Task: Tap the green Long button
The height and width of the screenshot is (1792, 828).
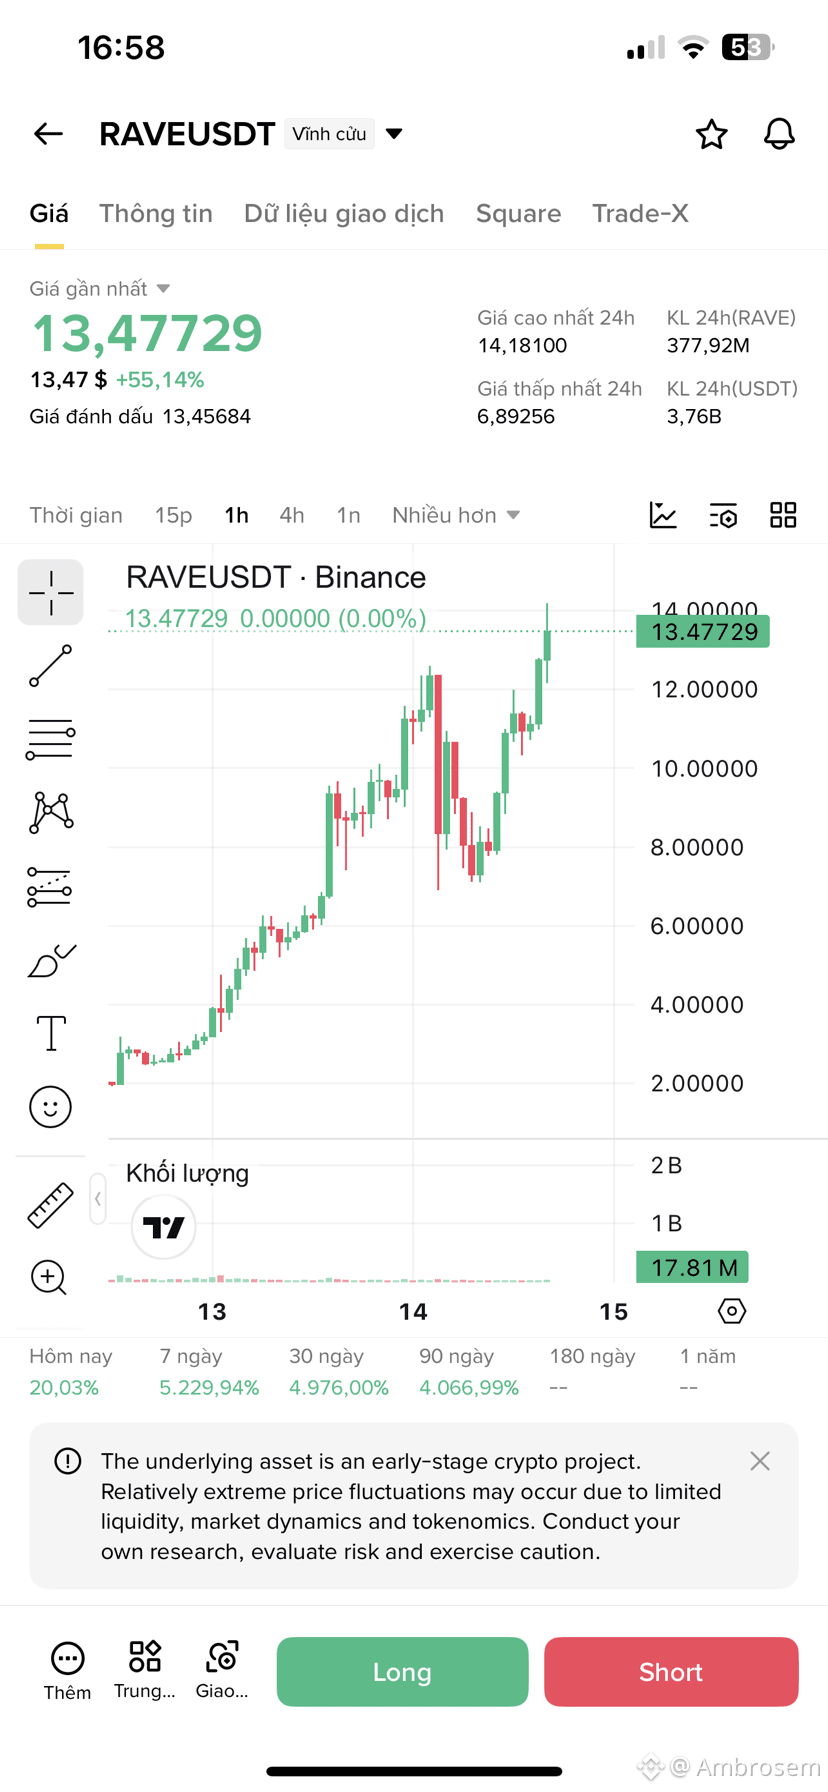Action: coord(402,1672)
